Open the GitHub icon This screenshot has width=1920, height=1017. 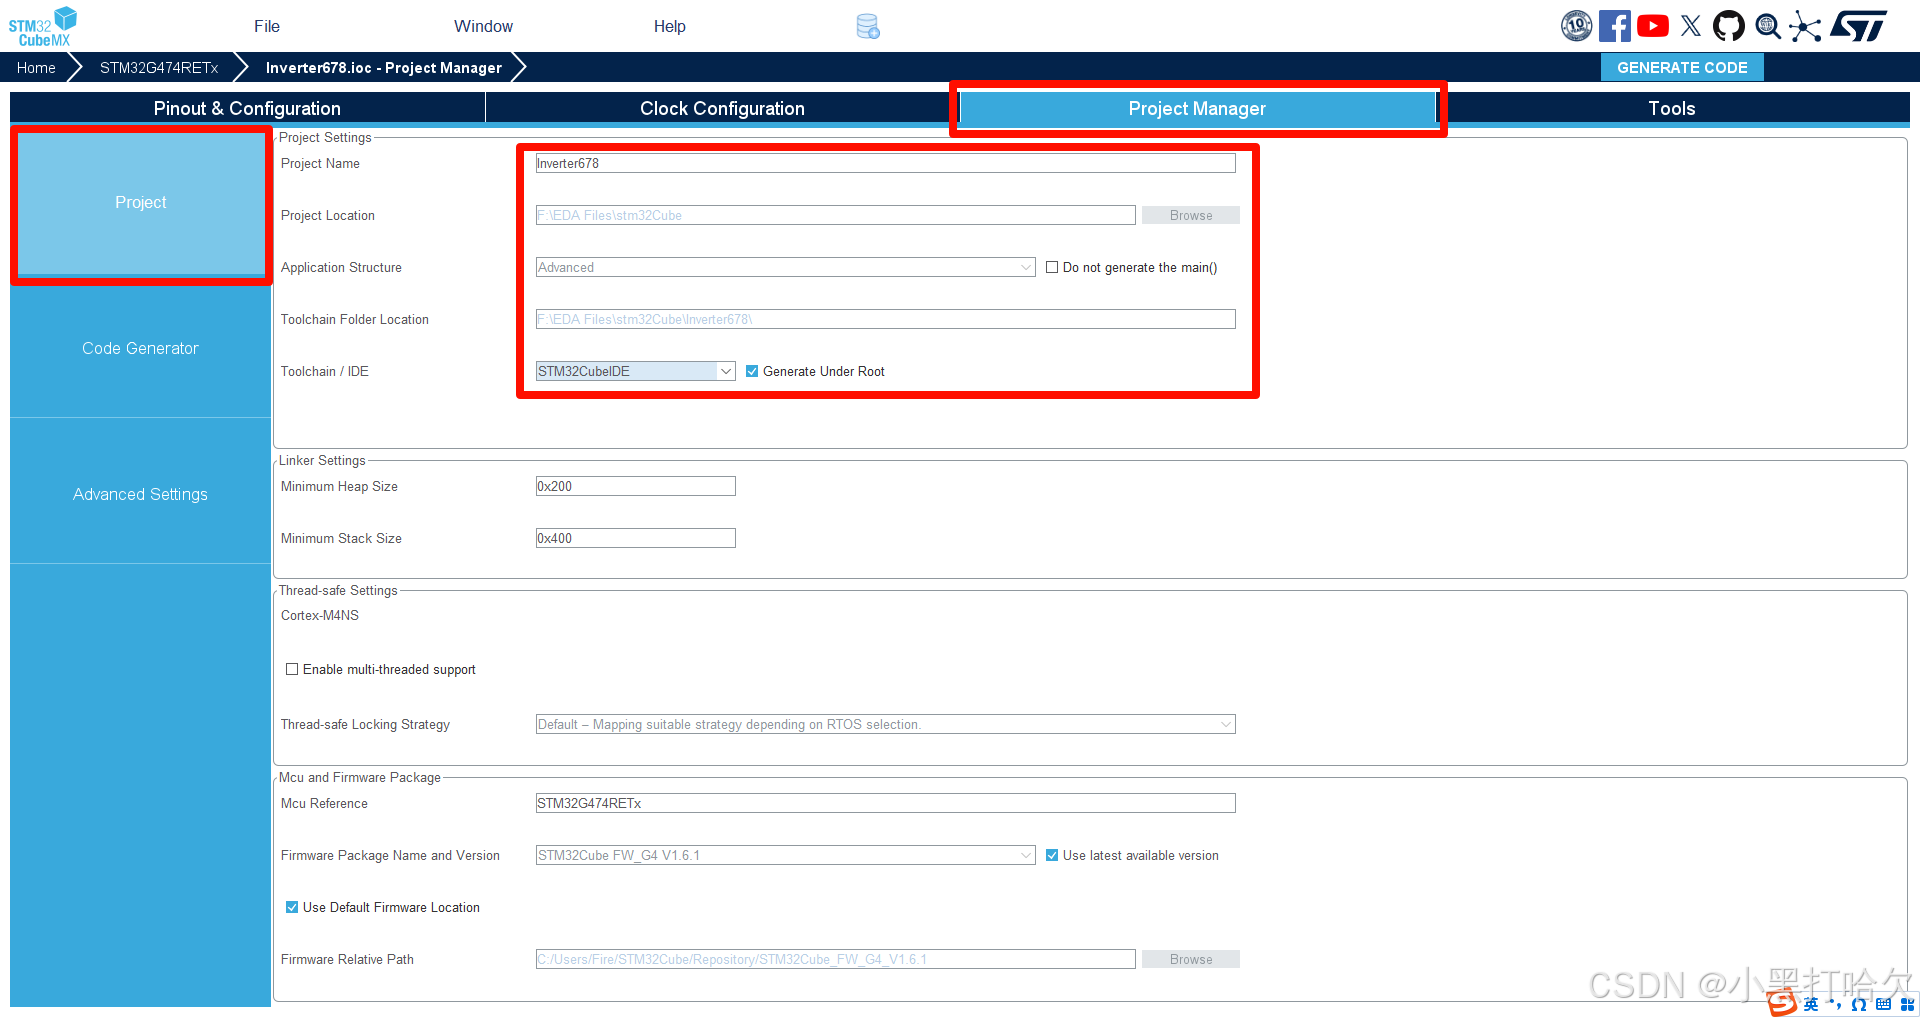coord(1729,26)
